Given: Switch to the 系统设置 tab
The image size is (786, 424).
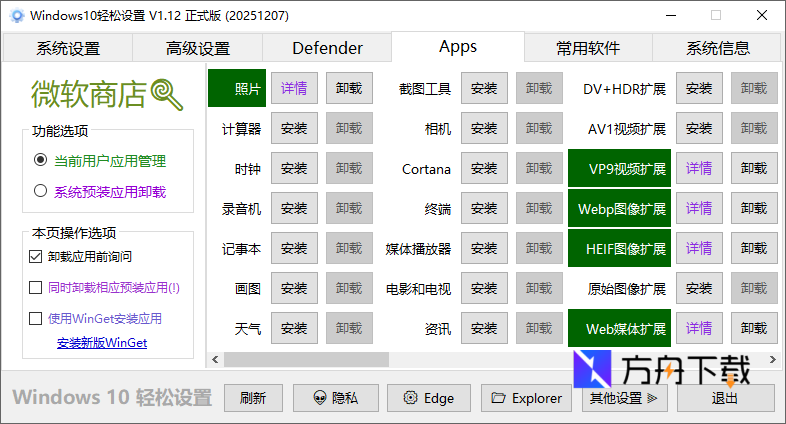Looking at the screenshot, I should pyautogui.click(x=68, y=48).
